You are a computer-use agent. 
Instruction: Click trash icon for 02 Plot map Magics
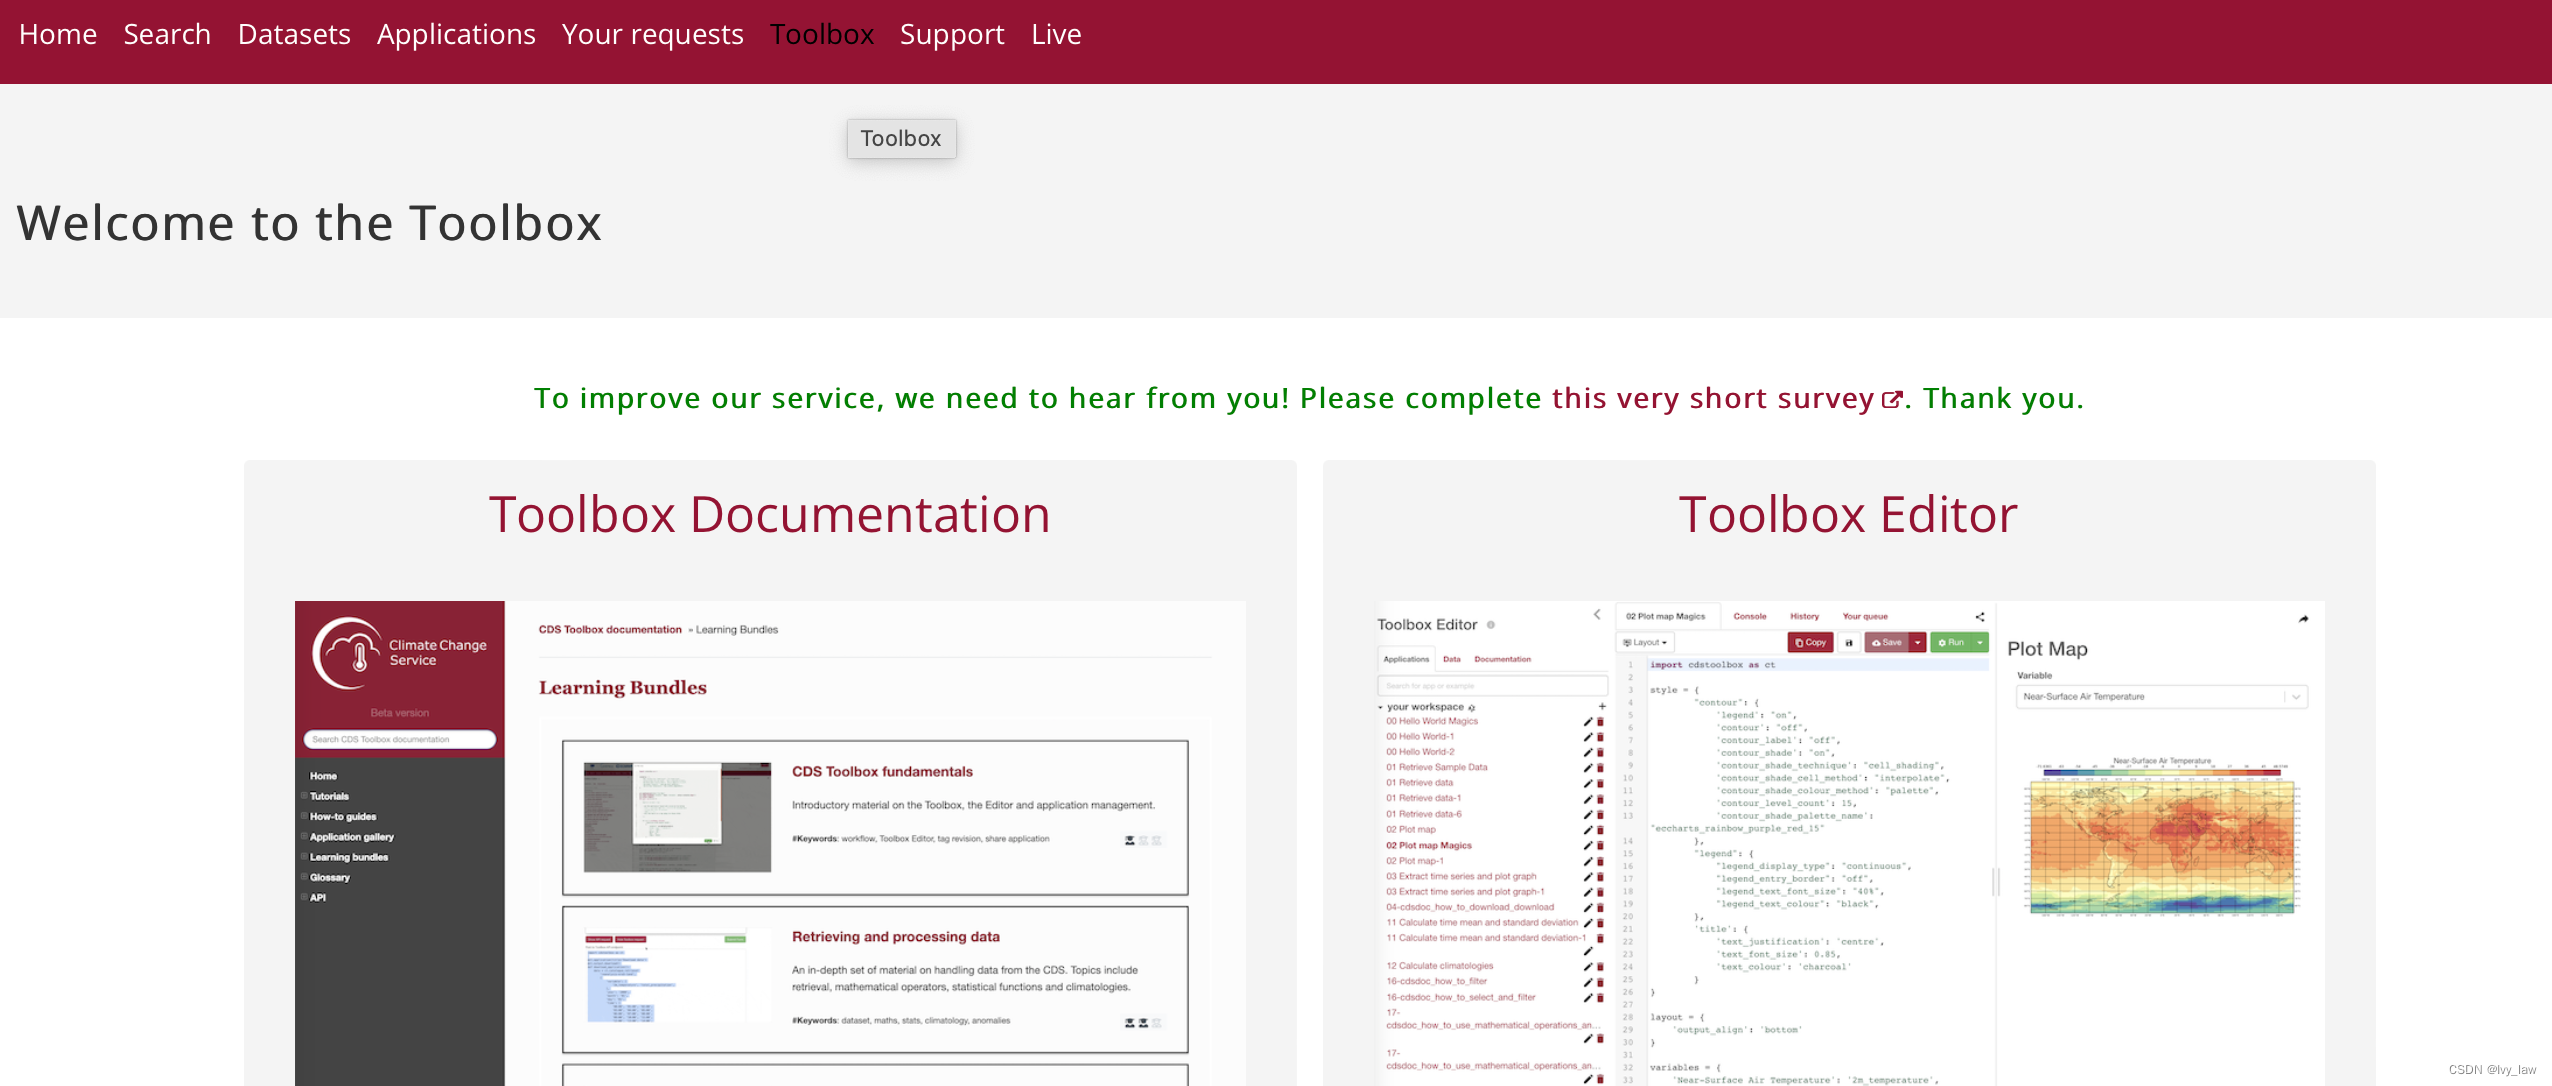(x=1600, y=845)
